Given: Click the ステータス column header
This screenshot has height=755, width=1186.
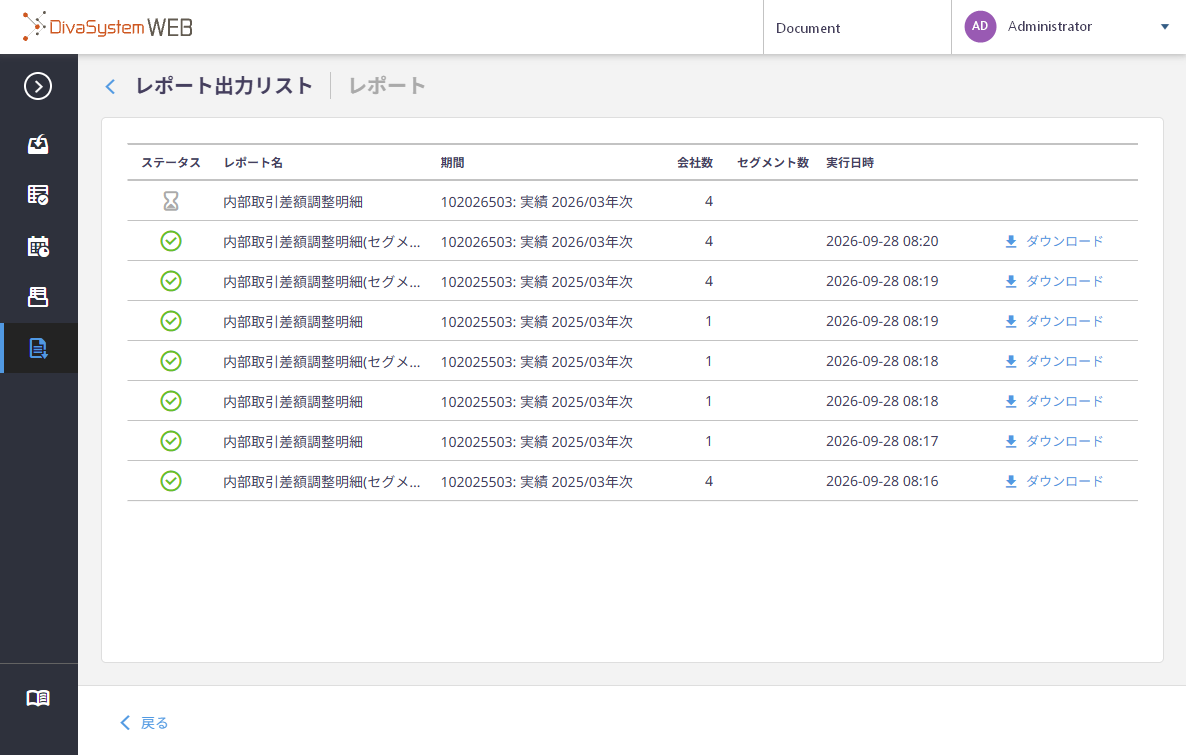Looking at the screenshot, I should [x=171, y=163].
